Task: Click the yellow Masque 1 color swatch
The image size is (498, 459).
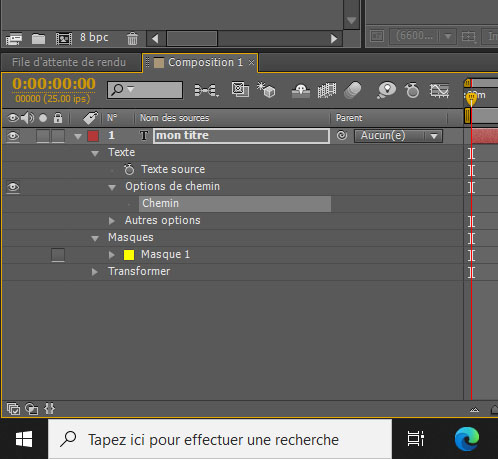Action: tap(129, 255)
